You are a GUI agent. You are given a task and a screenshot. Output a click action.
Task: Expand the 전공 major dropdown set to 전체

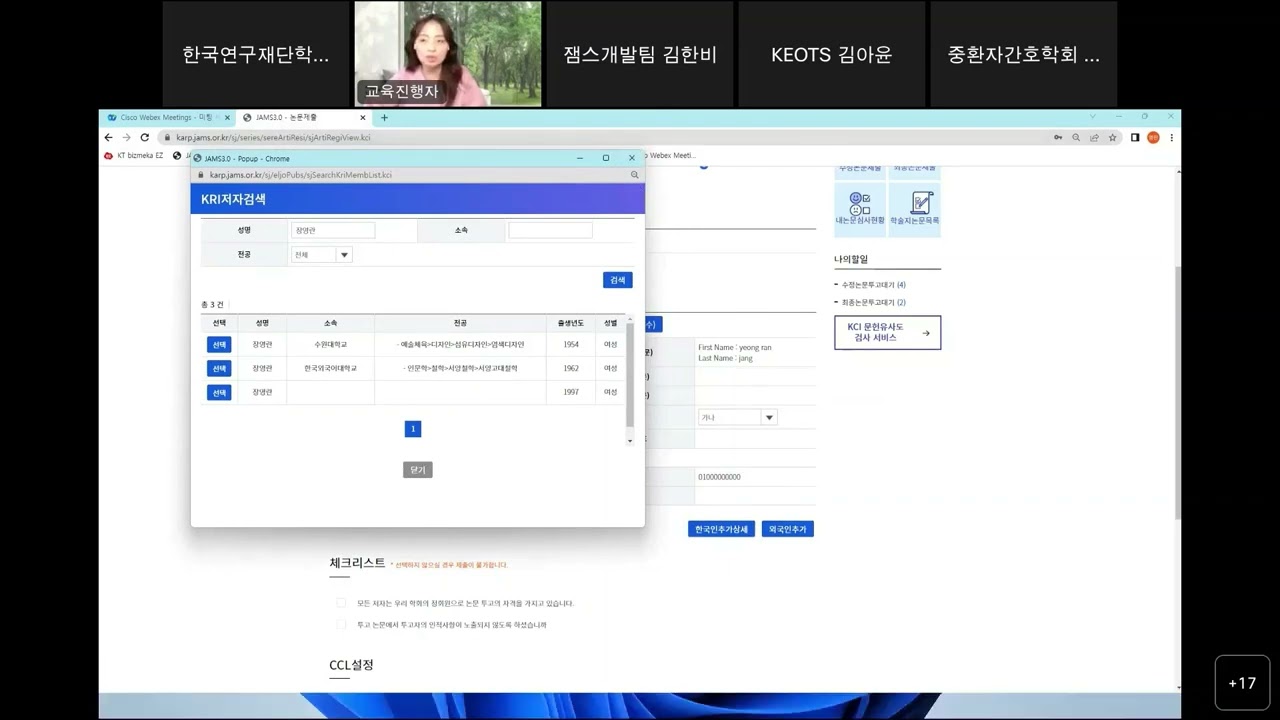[x=344, y=255]
